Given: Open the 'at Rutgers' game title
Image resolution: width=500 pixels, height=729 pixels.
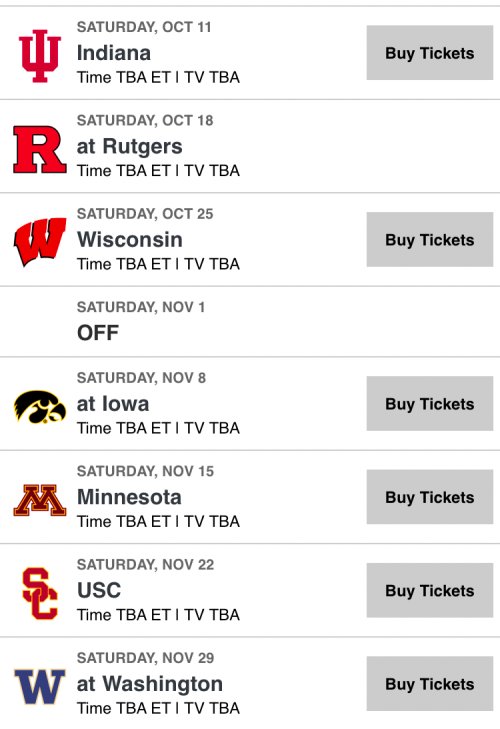Looking at the screenshot, I should (129, 147).
